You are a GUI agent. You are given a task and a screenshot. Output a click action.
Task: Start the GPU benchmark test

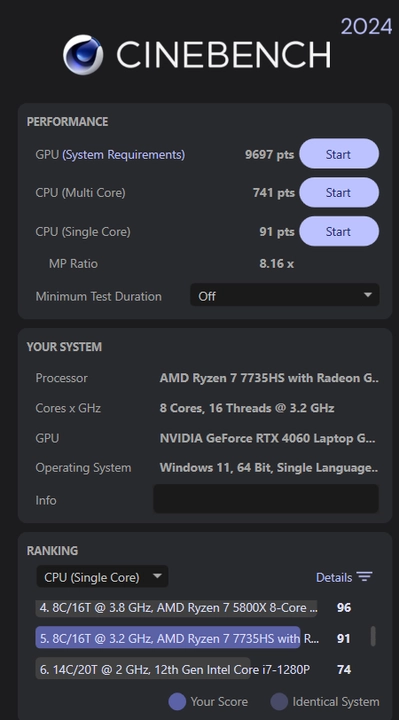(x=339, y=154)
